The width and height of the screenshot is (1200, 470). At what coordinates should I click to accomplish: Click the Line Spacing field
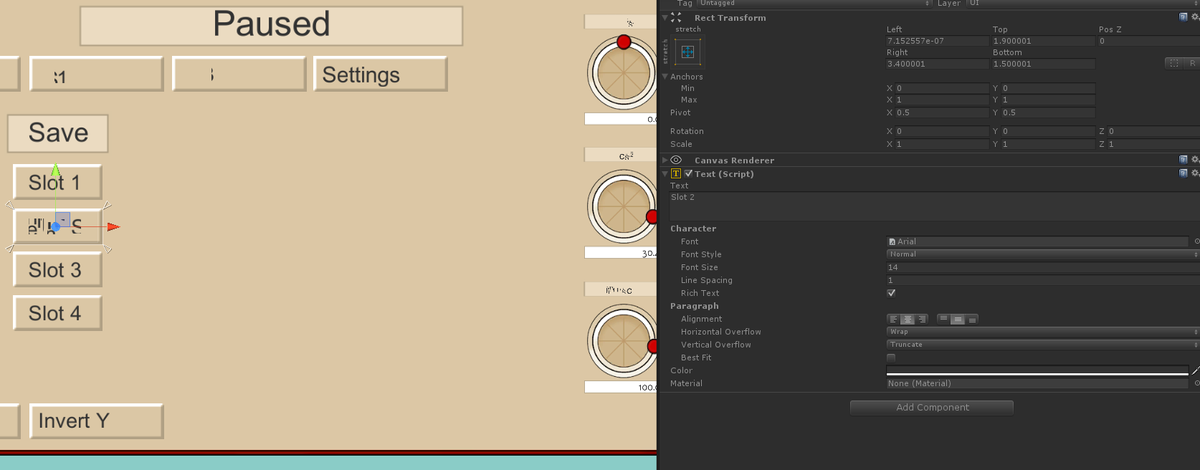click(x=1043, y=280)
